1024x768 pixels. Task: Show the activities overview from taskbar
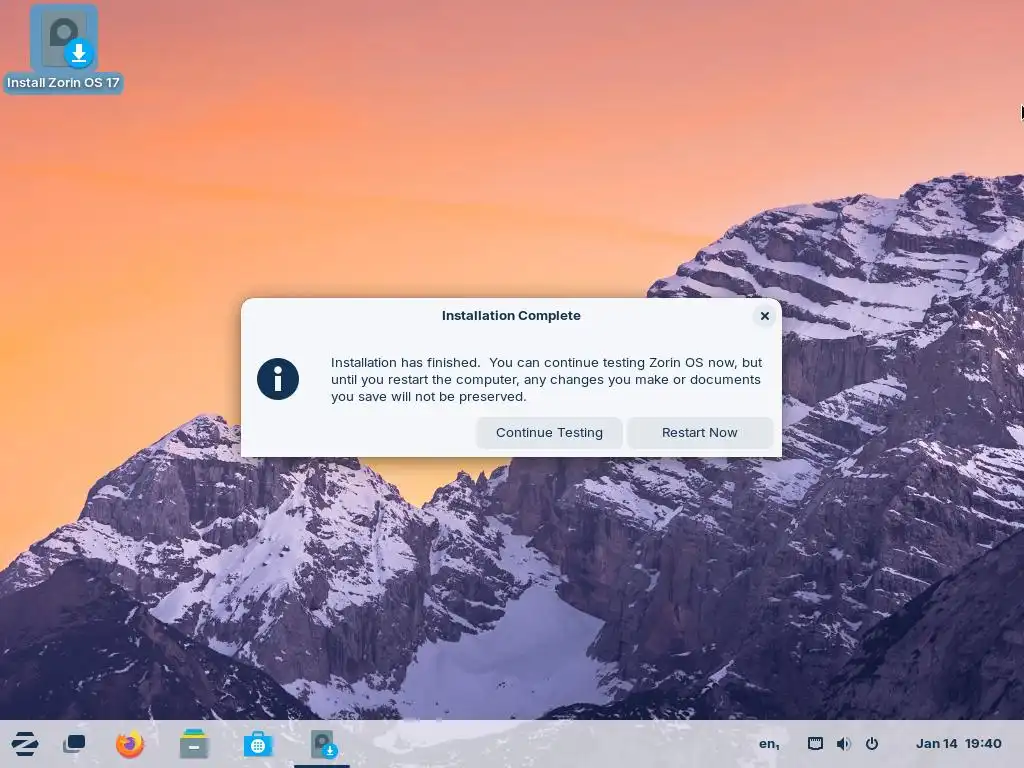(x=74, y=744)
